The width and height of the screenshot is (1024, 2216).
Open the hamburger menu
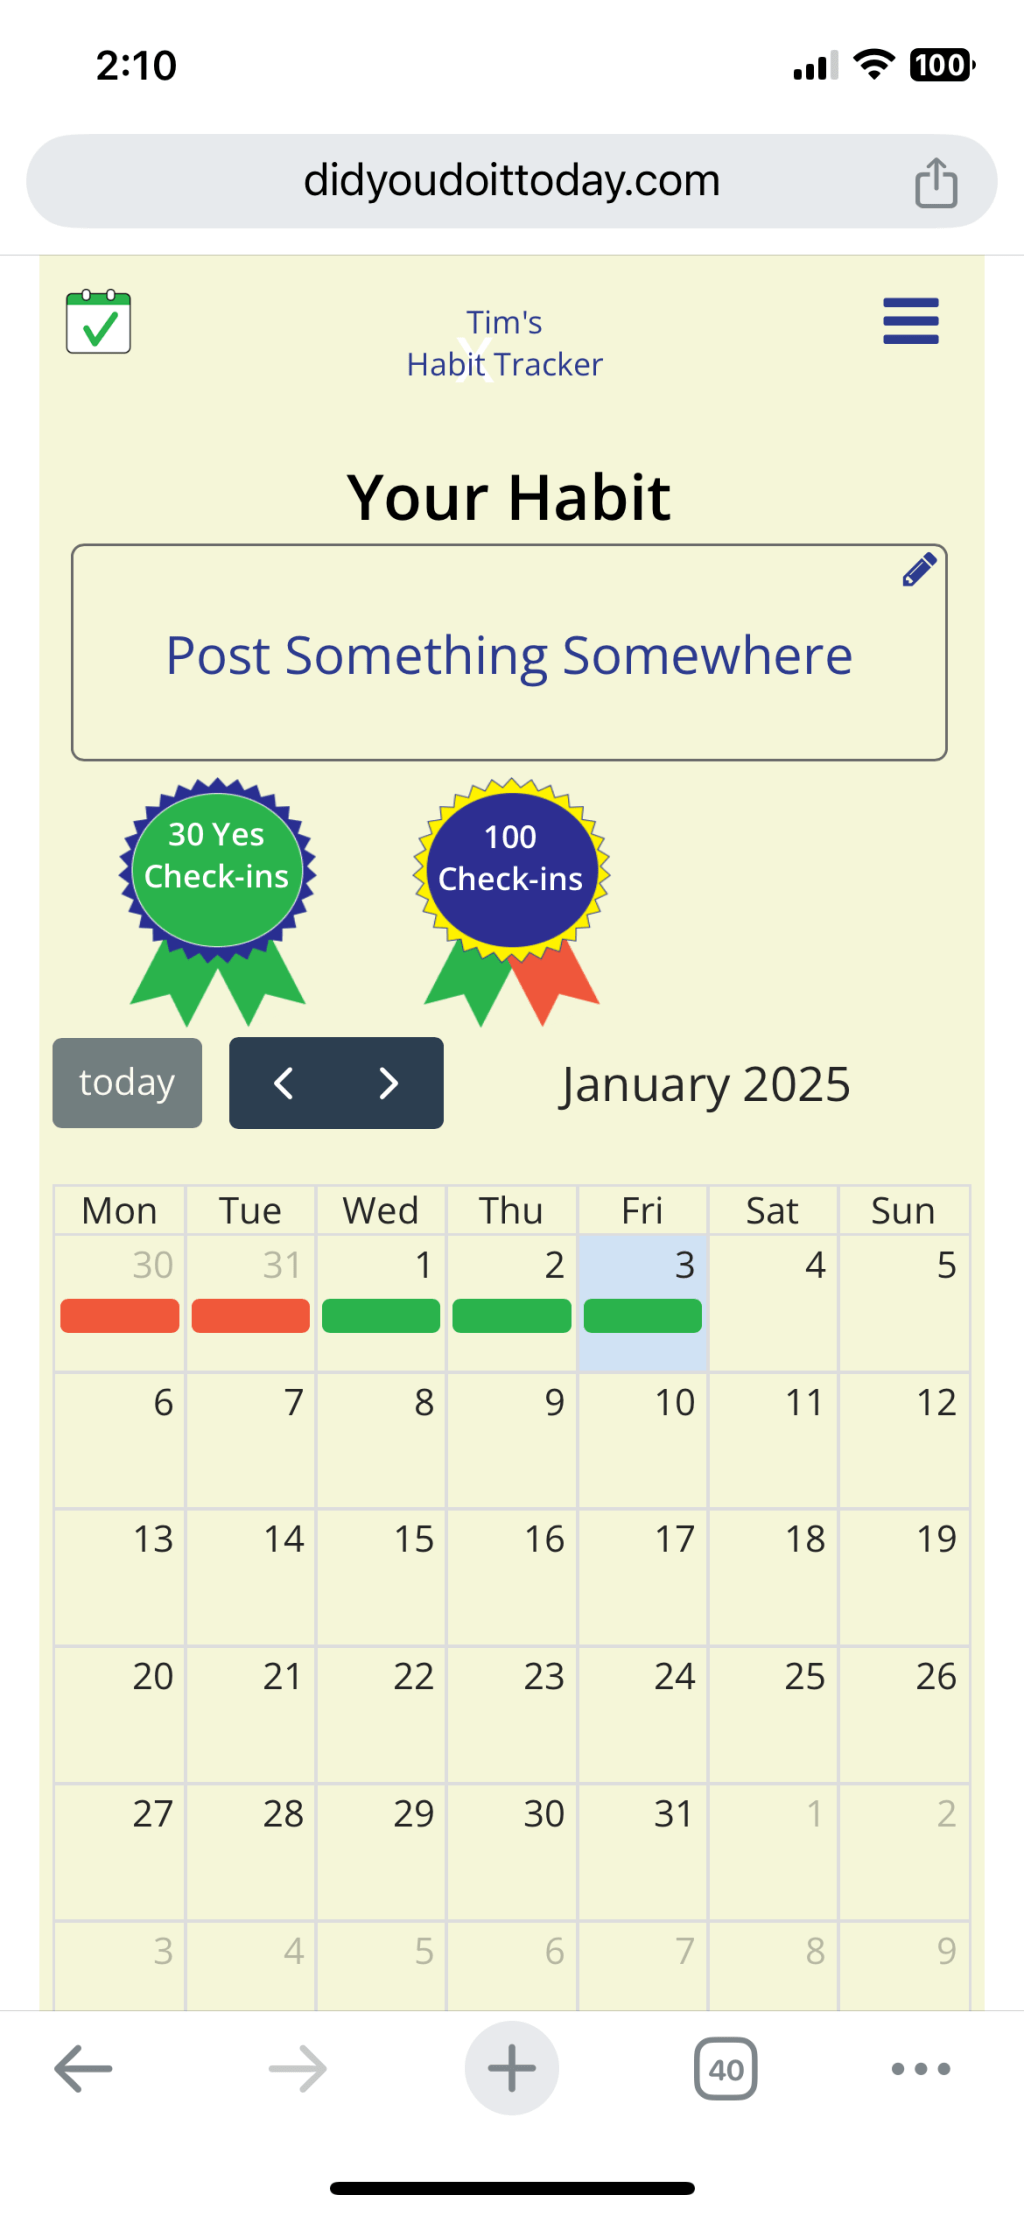(910, 321)
